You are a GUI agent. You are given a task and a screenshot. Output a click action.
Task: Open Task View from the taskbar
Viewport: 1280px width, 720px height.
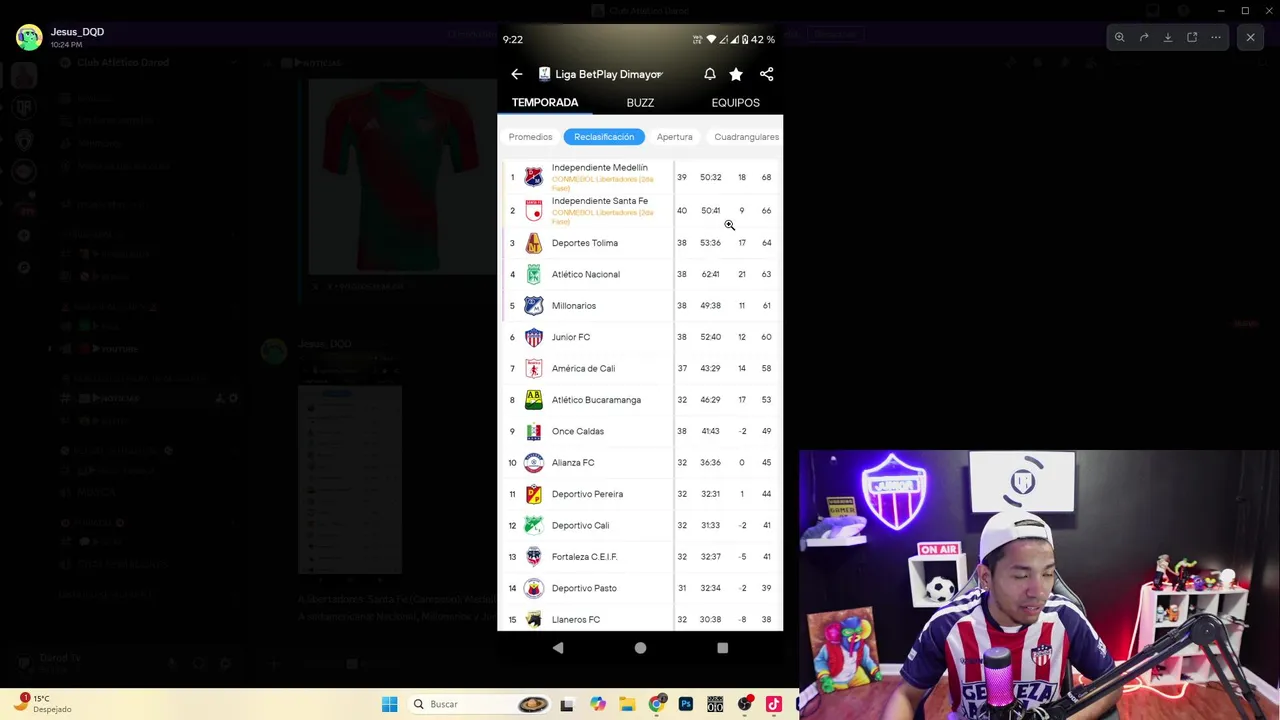[567, 704]
